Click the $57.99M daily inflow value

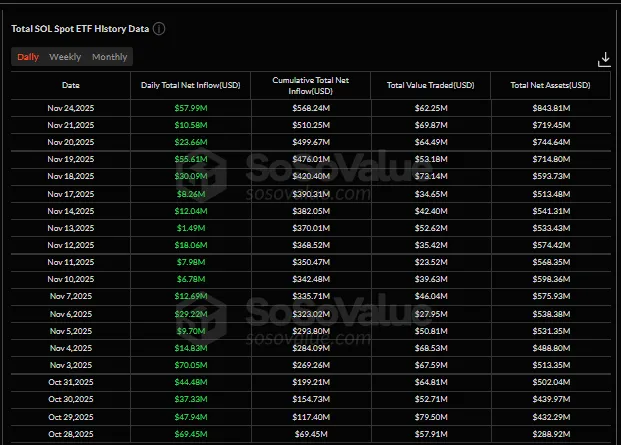(x=191, y=107)
